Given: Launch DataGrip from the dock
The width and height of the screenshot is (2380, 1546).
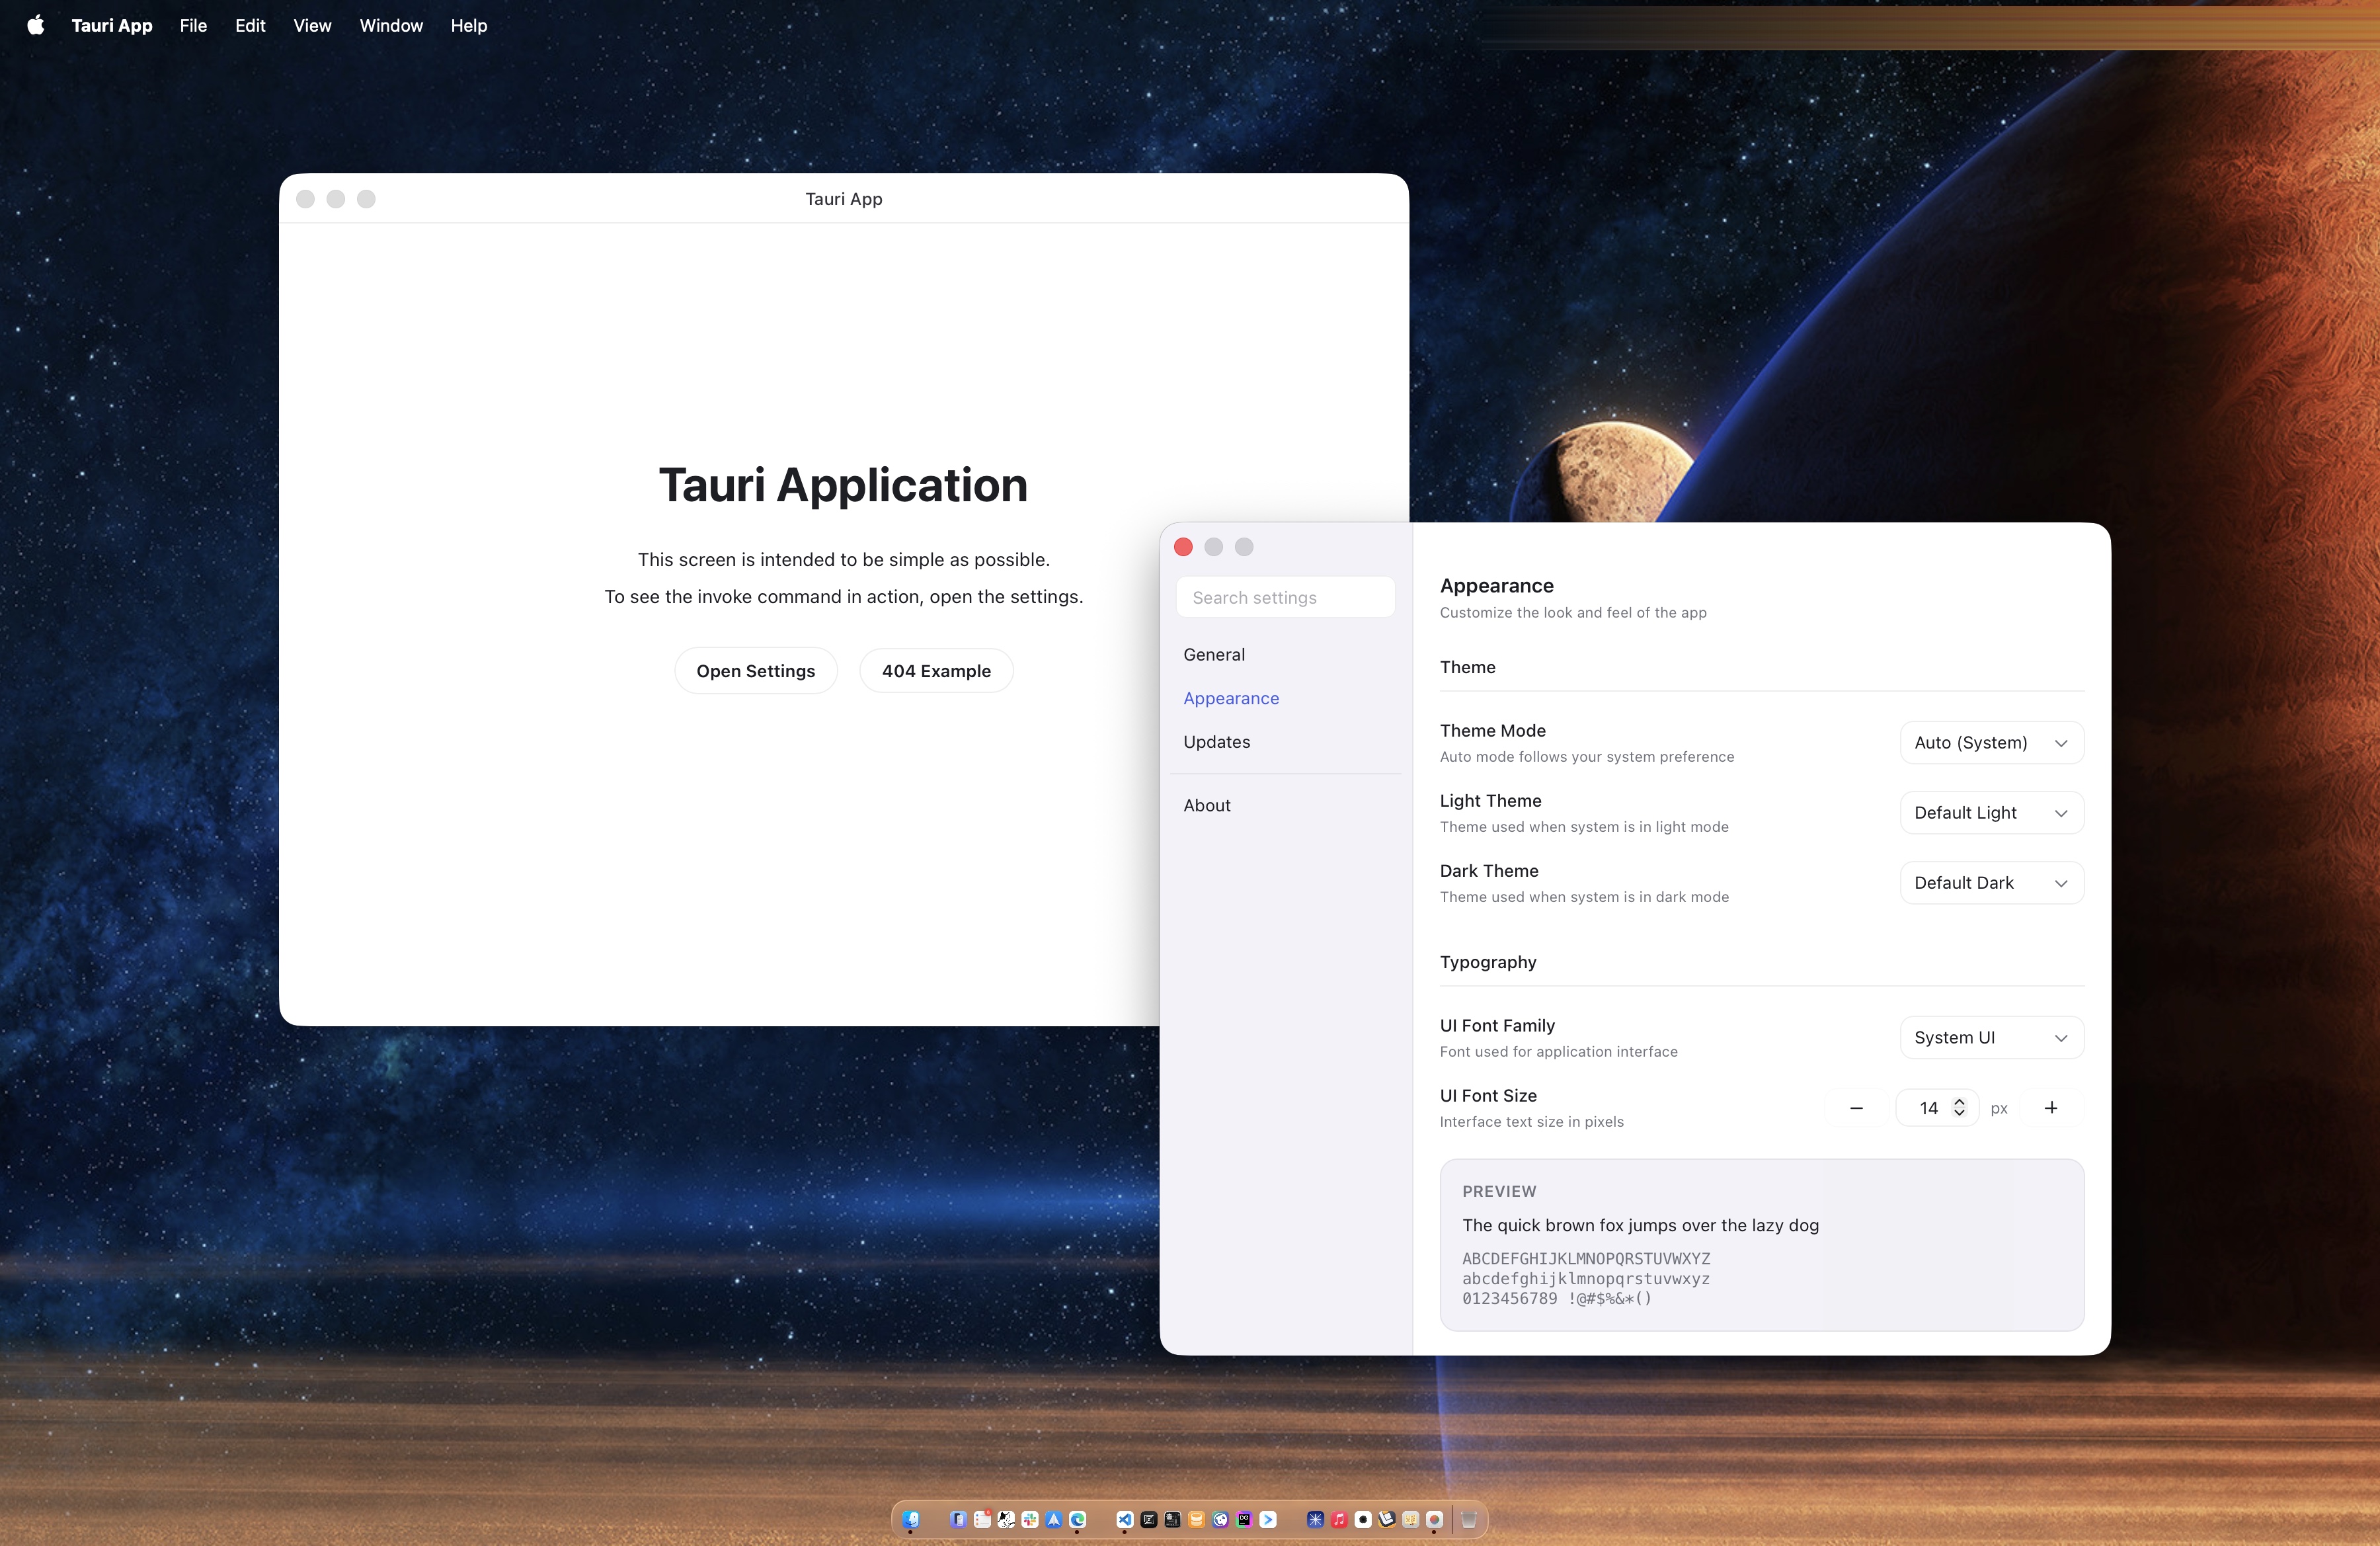Looking at the screenshot, I should [1244, 1519].
